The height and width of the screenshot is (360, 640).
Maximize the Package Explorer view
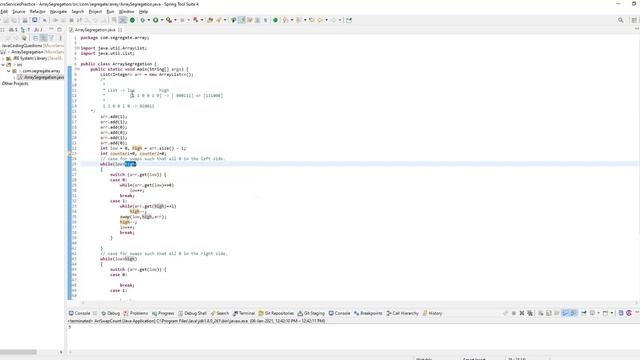[x=60, y=30]
